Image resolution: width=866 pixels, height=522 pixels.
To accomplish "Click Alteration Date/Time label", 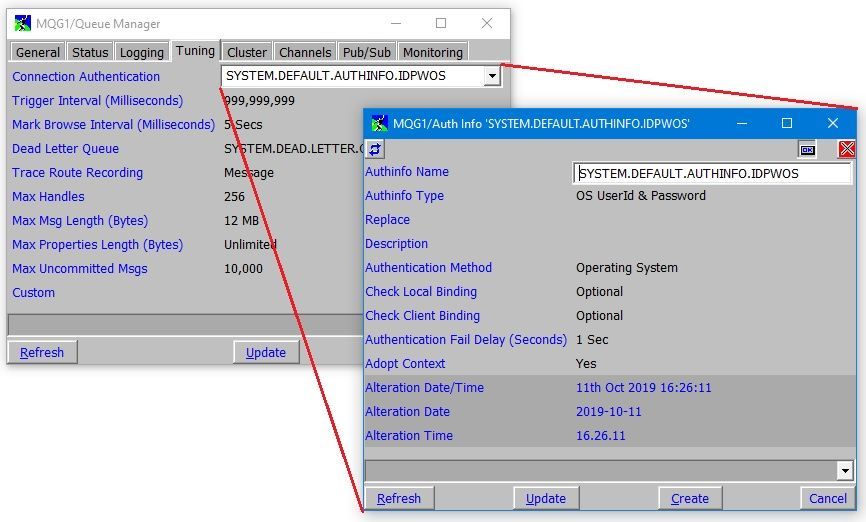I will pos(425,388).
